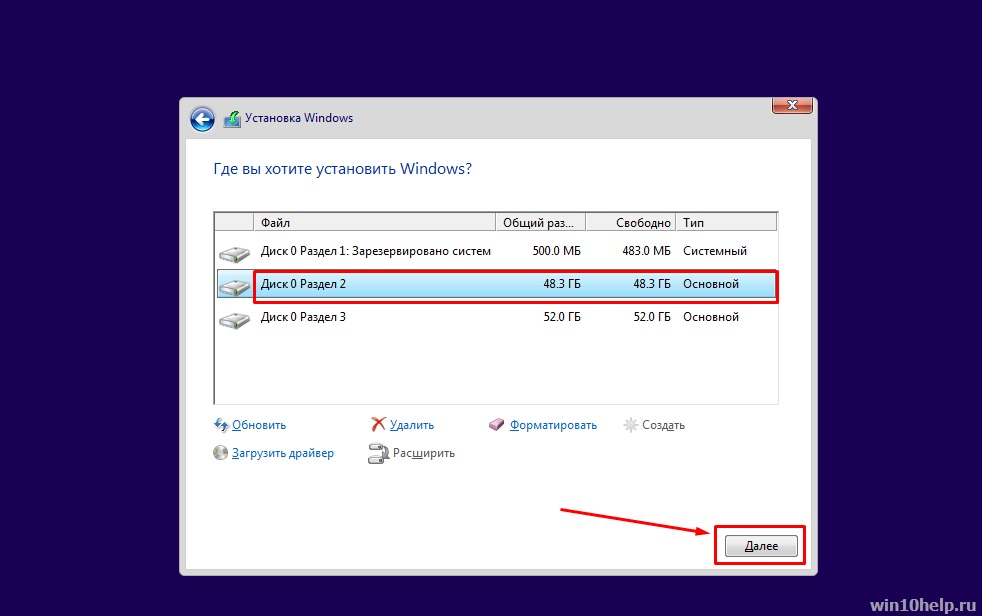The image size is (982, 616).
Task: Open the Форматировать link
Action: 553,425
